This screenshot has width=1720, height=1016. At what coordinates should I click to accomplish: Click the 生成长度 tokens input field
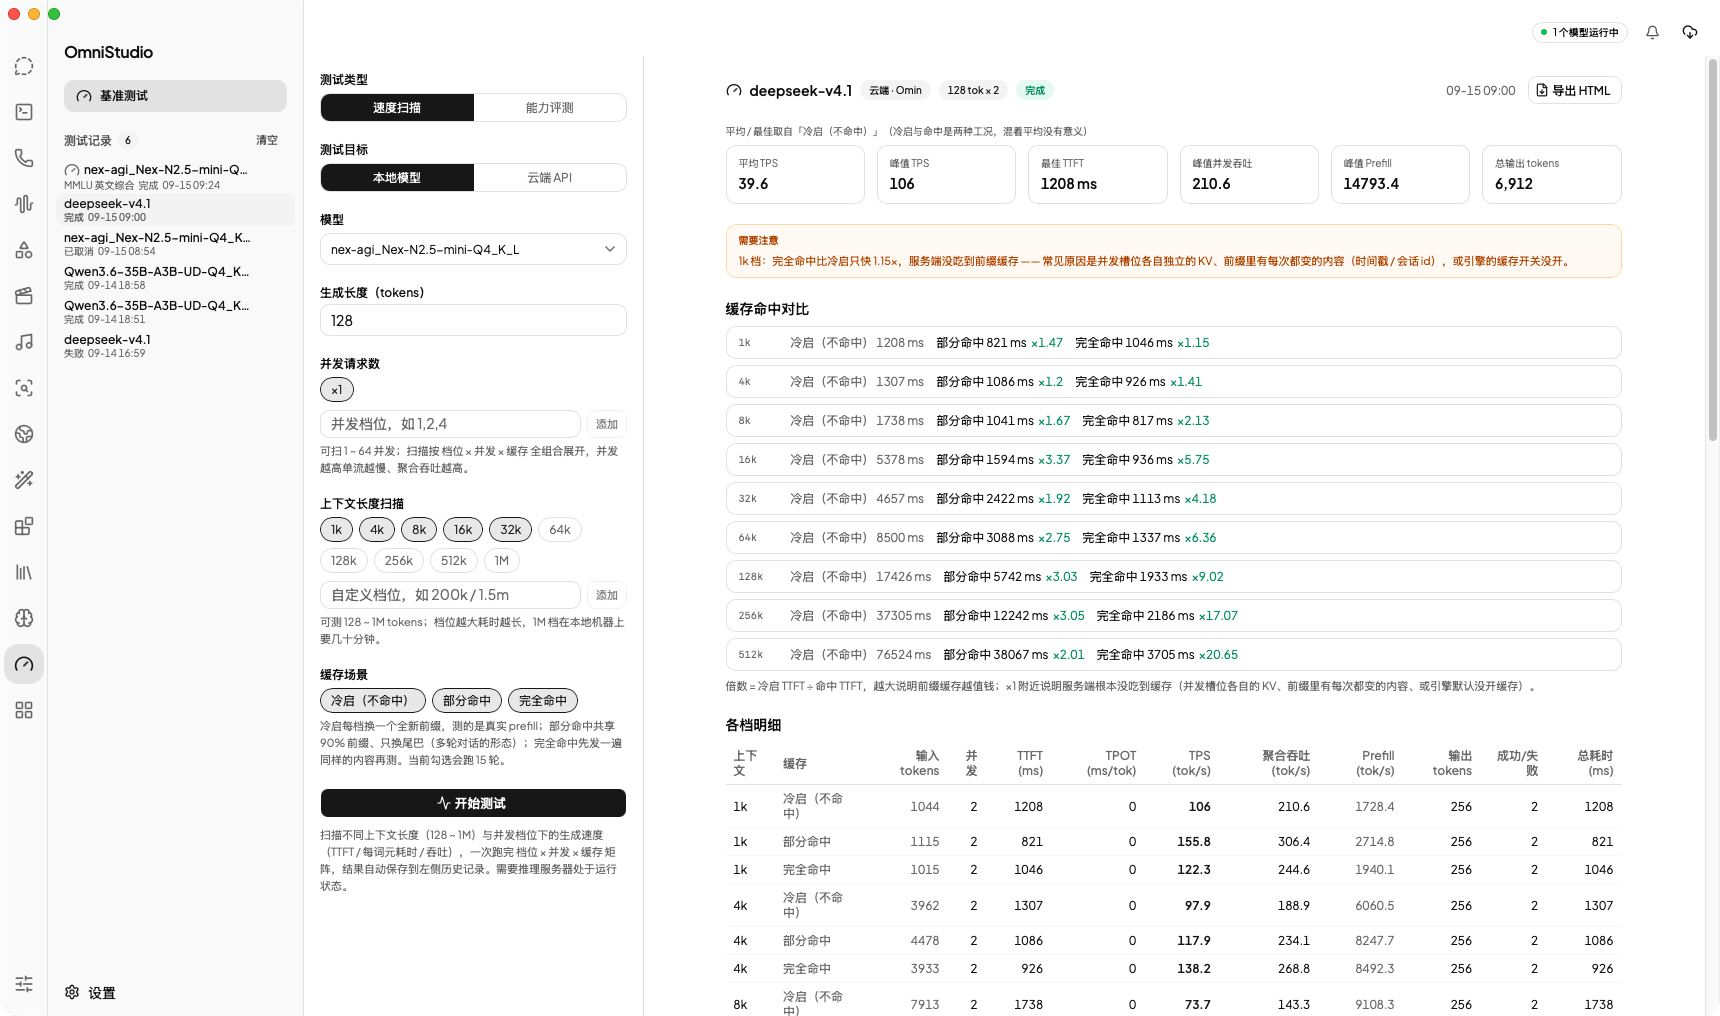[x=473, y=320]
